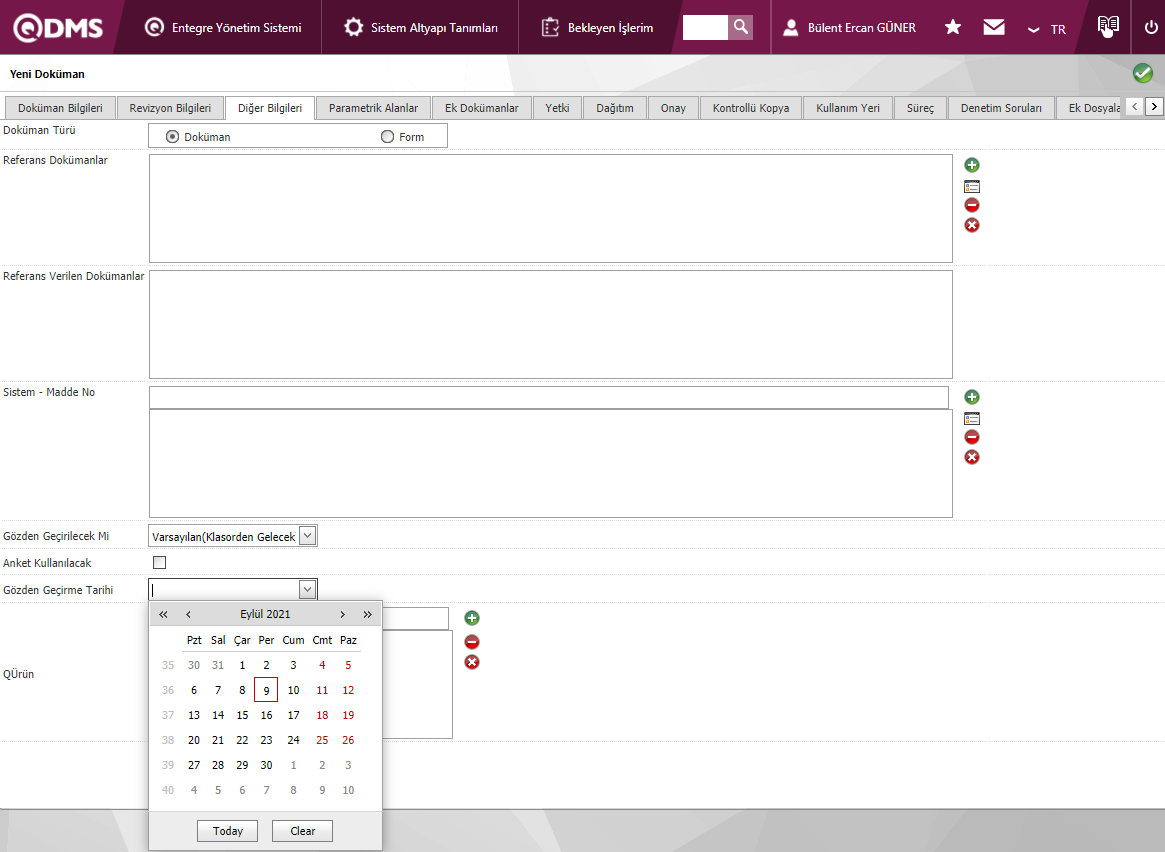Screen dimensions: 1165x852
Task: Click Referans Verilen Dokümanlar list box
Action: pyautogui.click(x=551, y=325)
